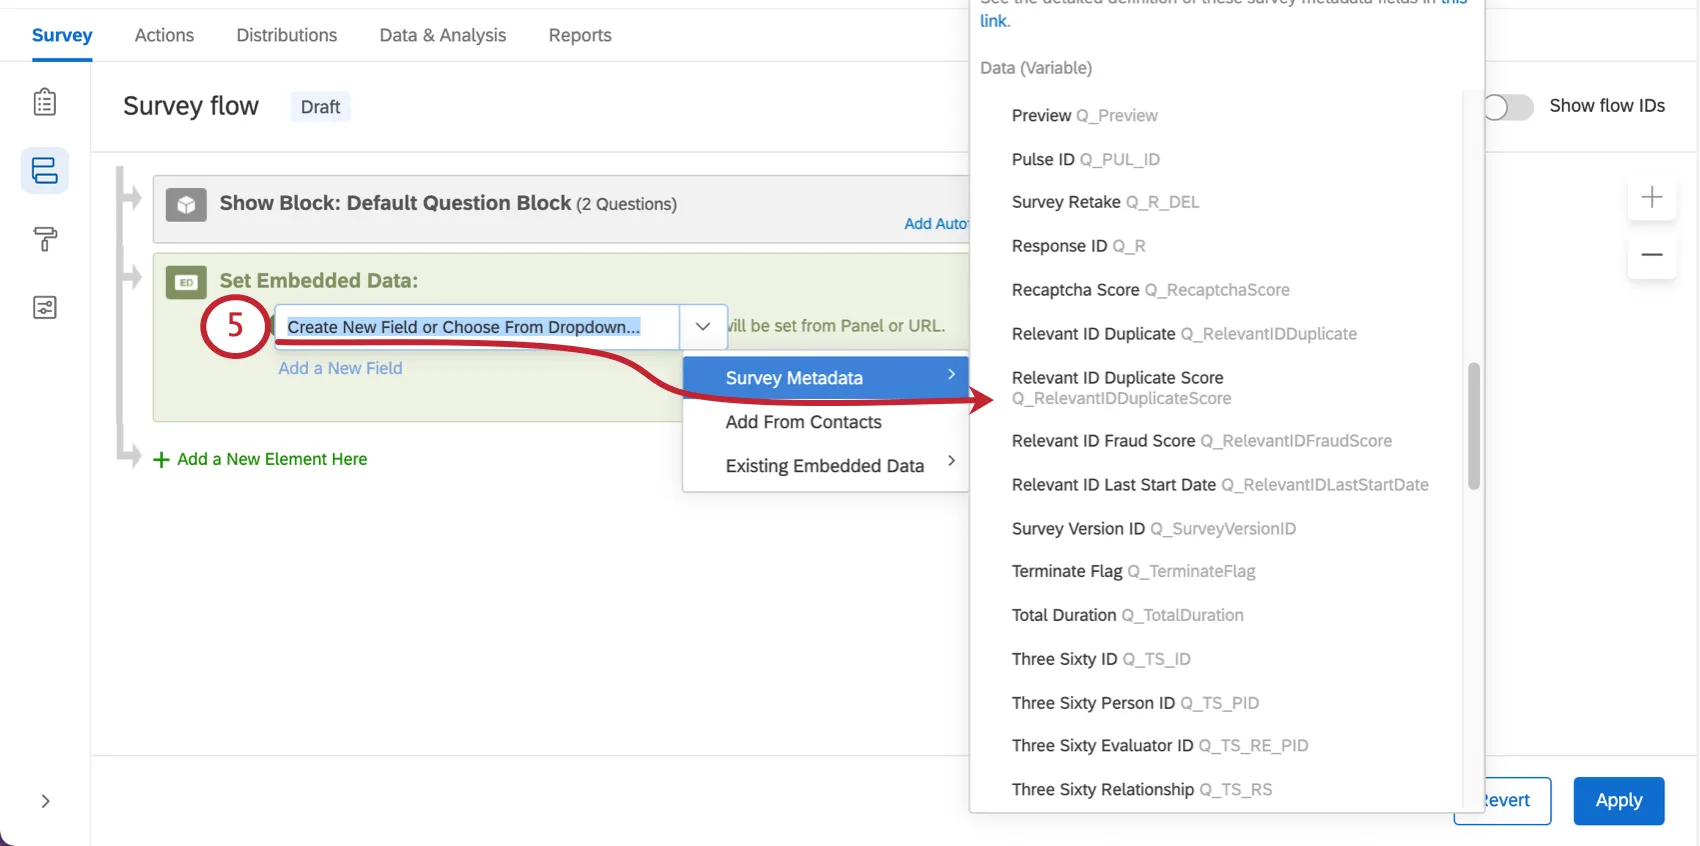1700x846 pixels.
Task: Switch to the Distributions tab
Action: coord(287,35)
